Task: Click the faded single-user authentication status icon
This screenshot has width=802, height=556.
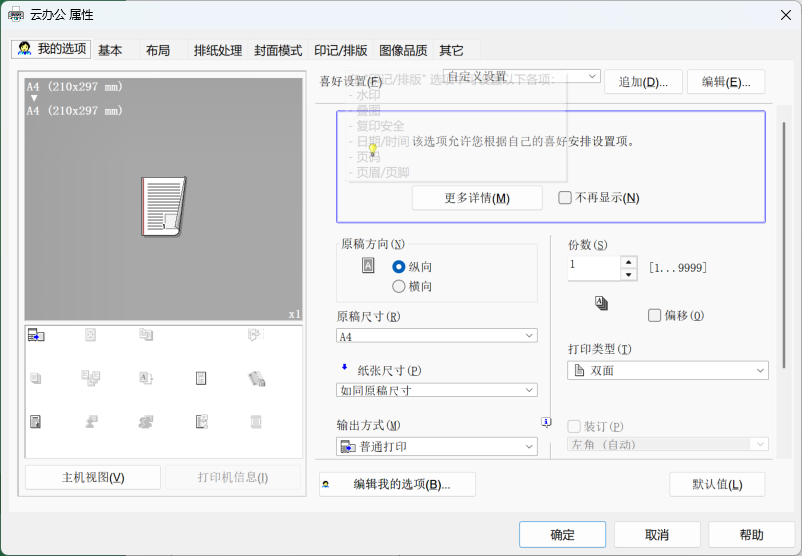Action: 92,422
